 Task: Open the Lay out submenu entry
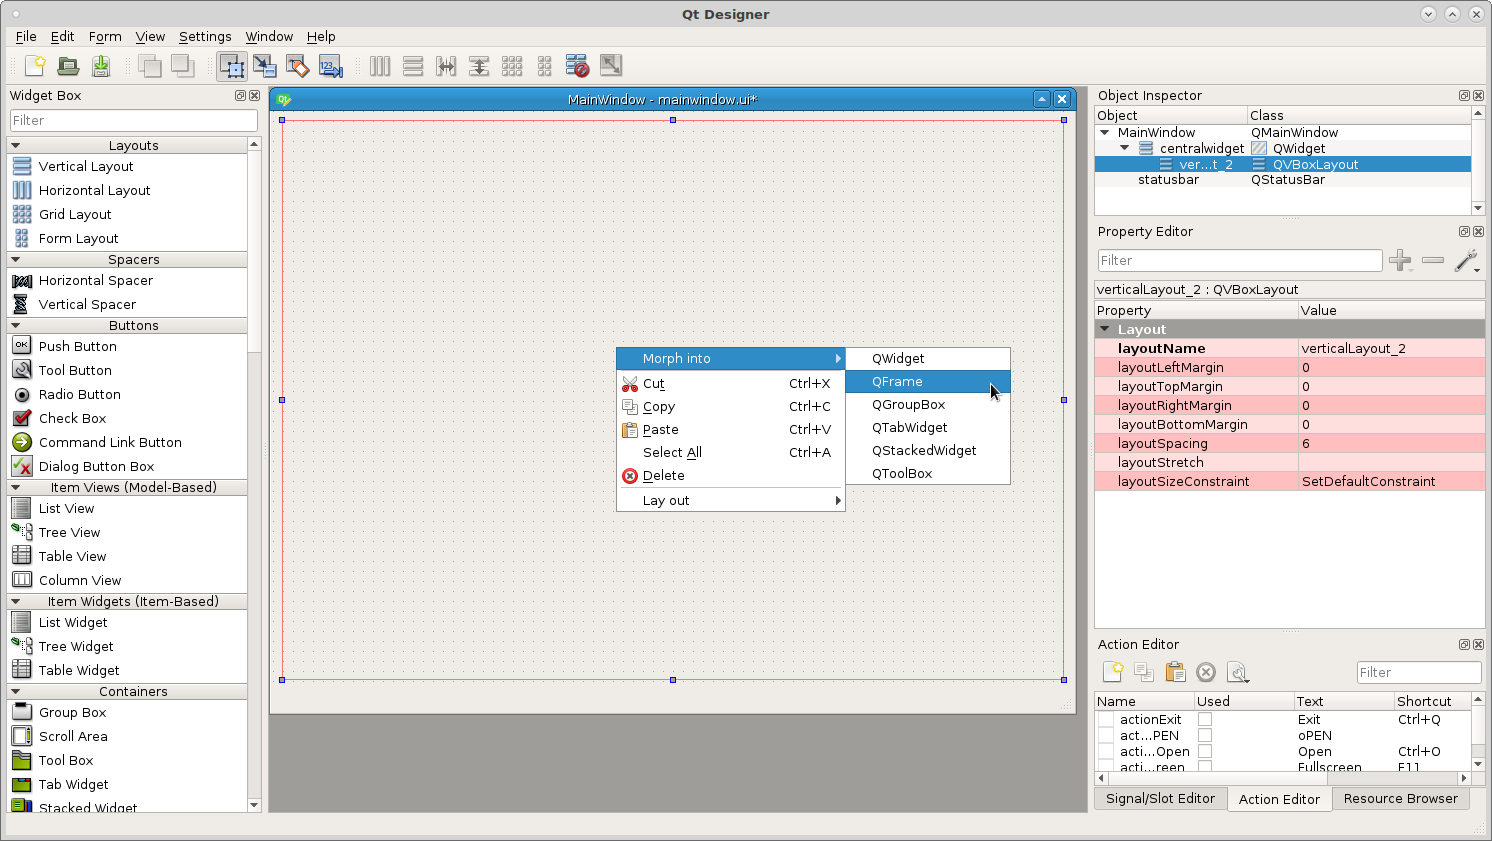731,501
